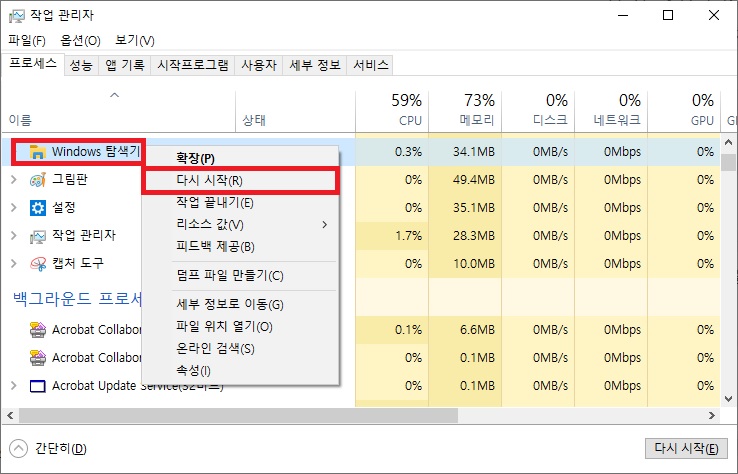Open the 보기(V) menu
This screenshot has height=474, width=738.
coord(135,40)
